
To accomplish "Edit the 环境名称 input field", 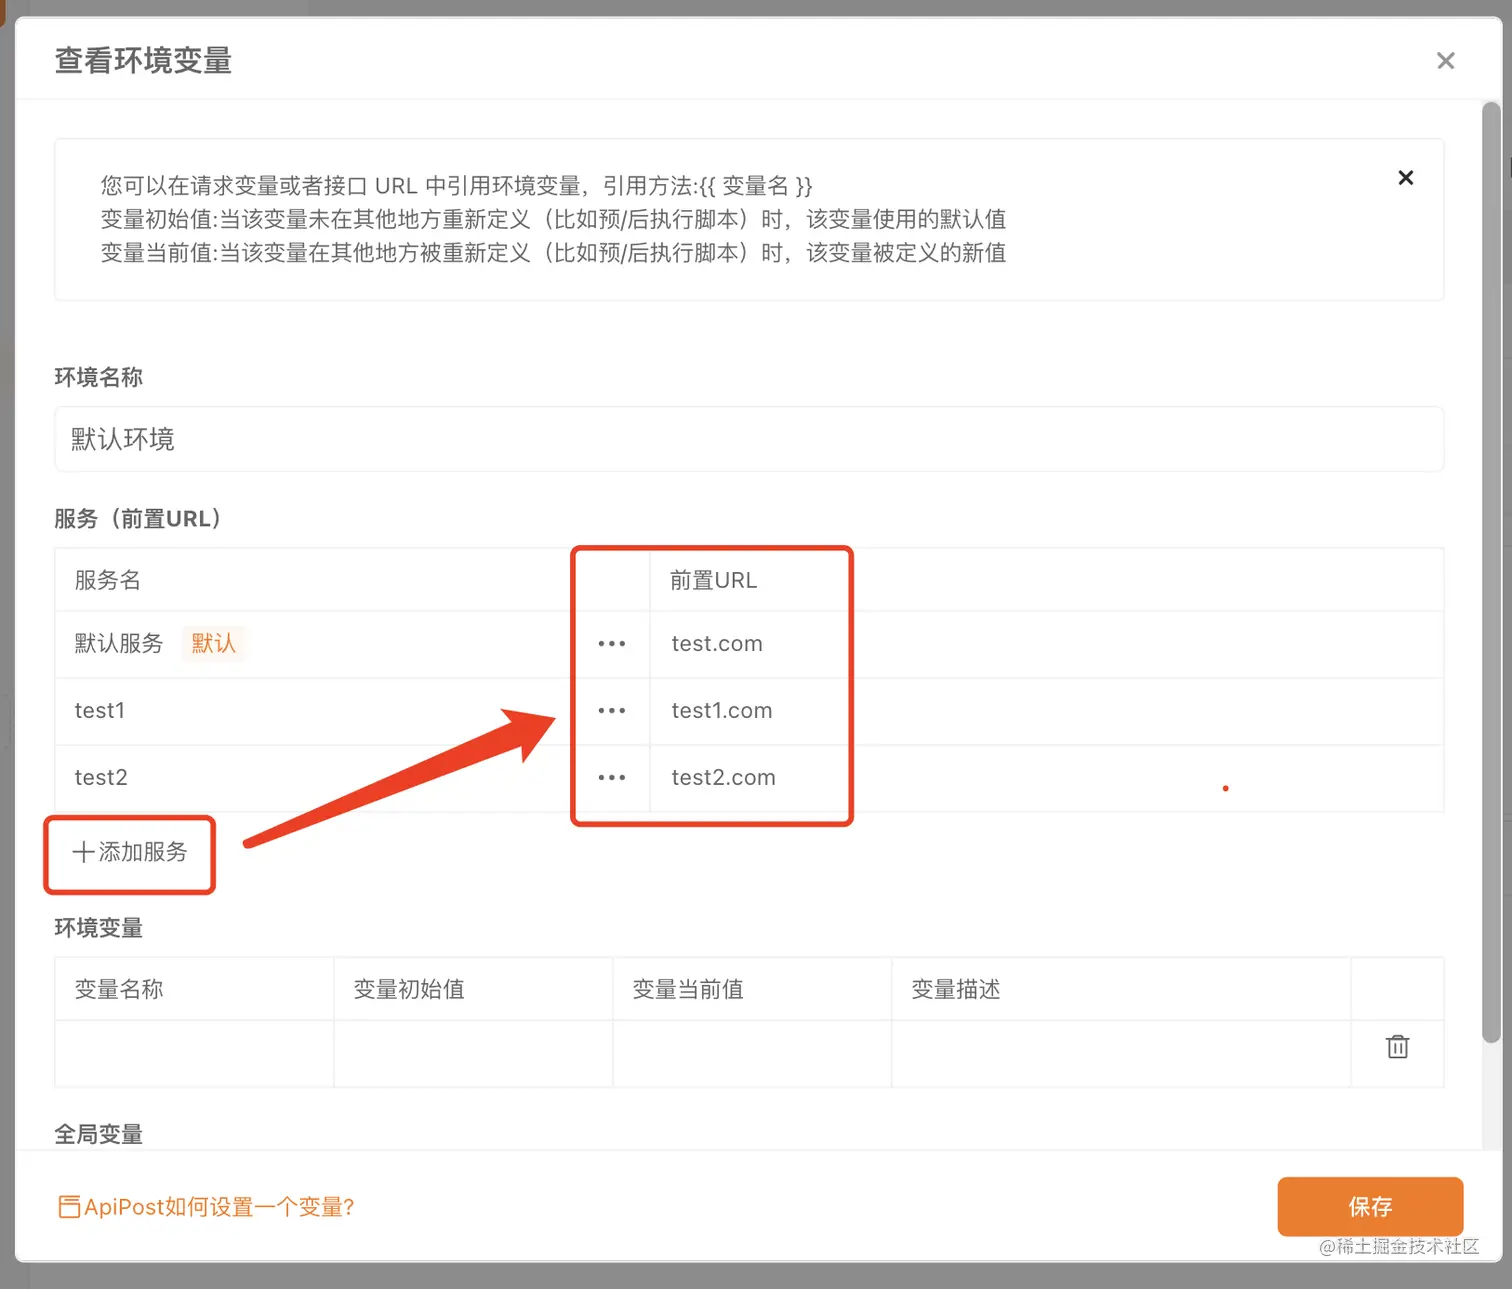I will [749, 439].
